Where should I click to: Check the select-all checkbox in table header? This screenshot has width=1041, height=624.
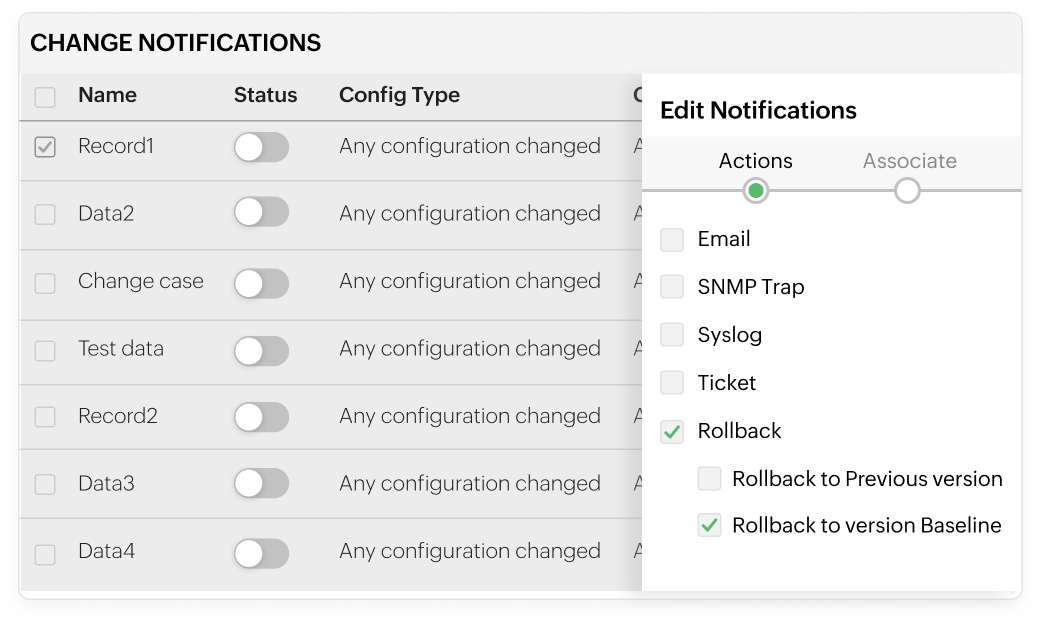click(44, 95)
